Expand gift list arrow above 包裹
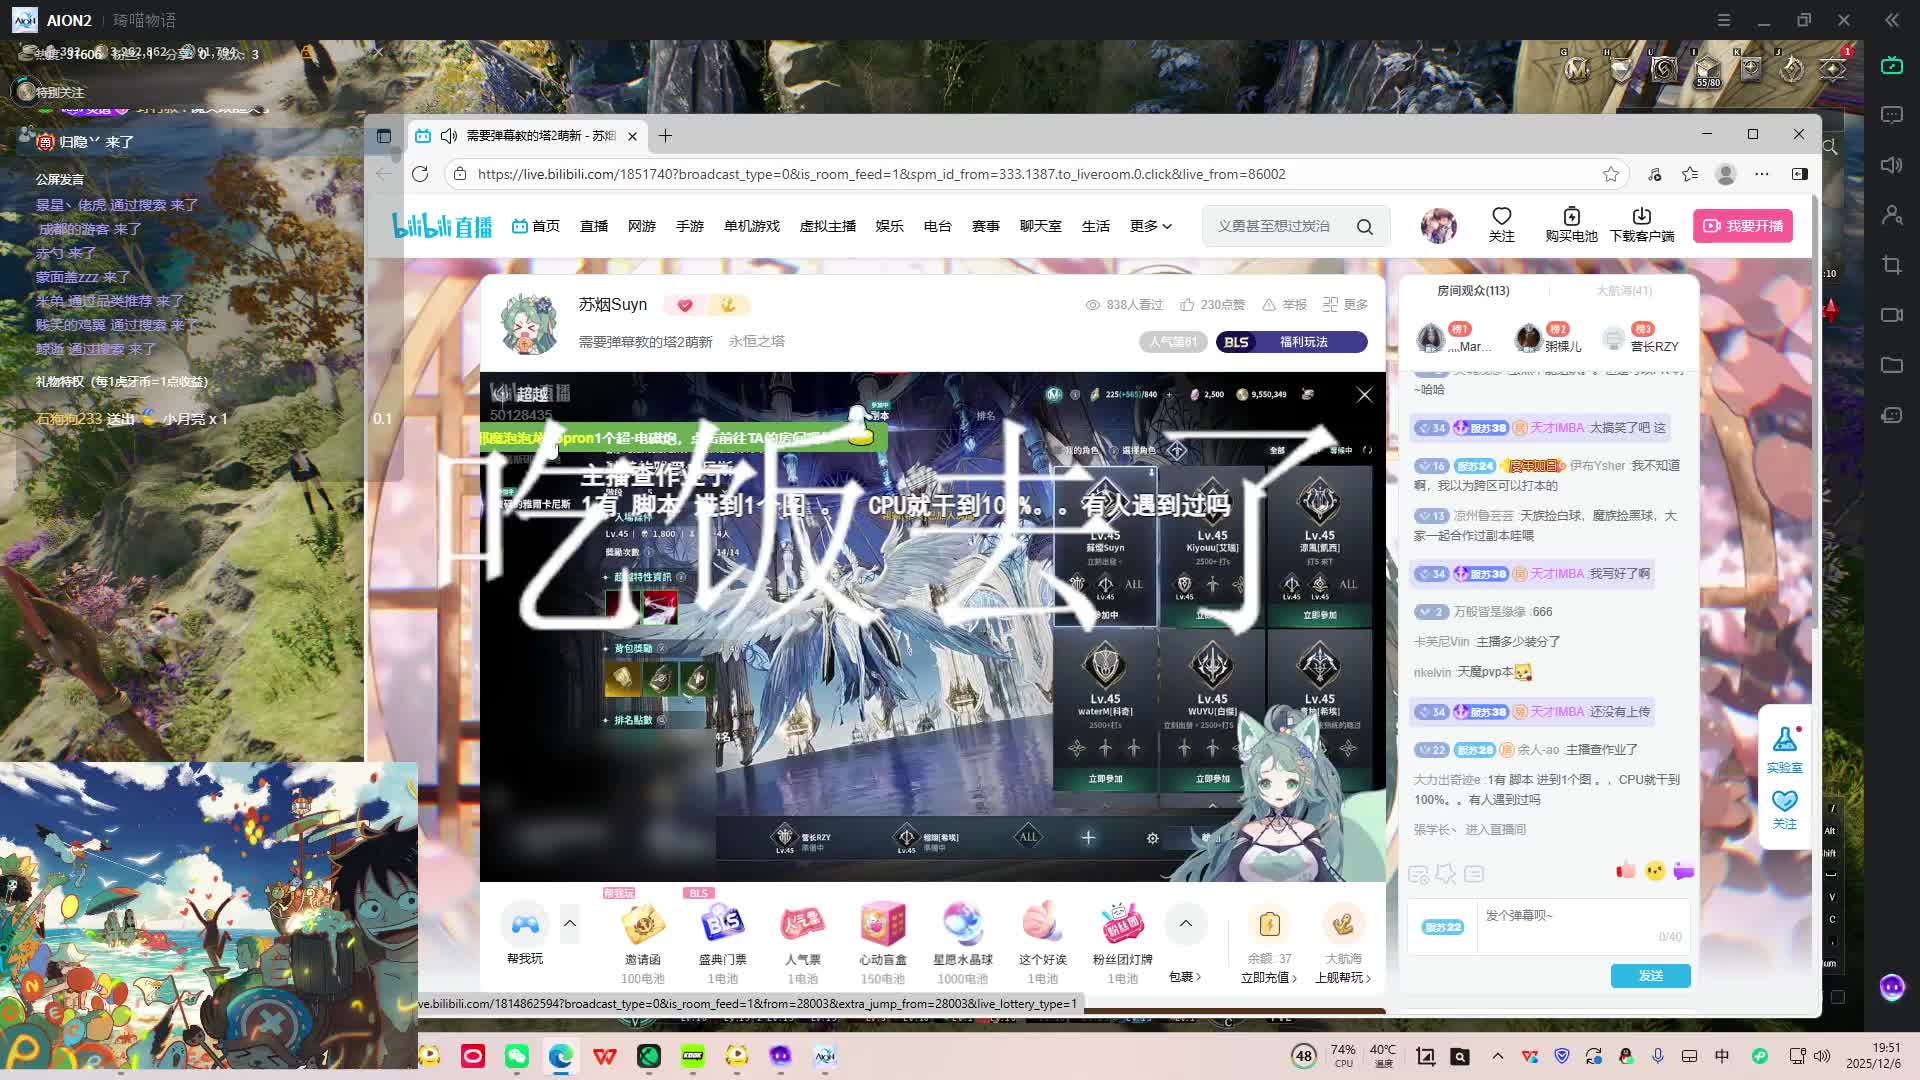Image resolution: width=1920 pixels, height=1080 pixels. (1185, 924)
